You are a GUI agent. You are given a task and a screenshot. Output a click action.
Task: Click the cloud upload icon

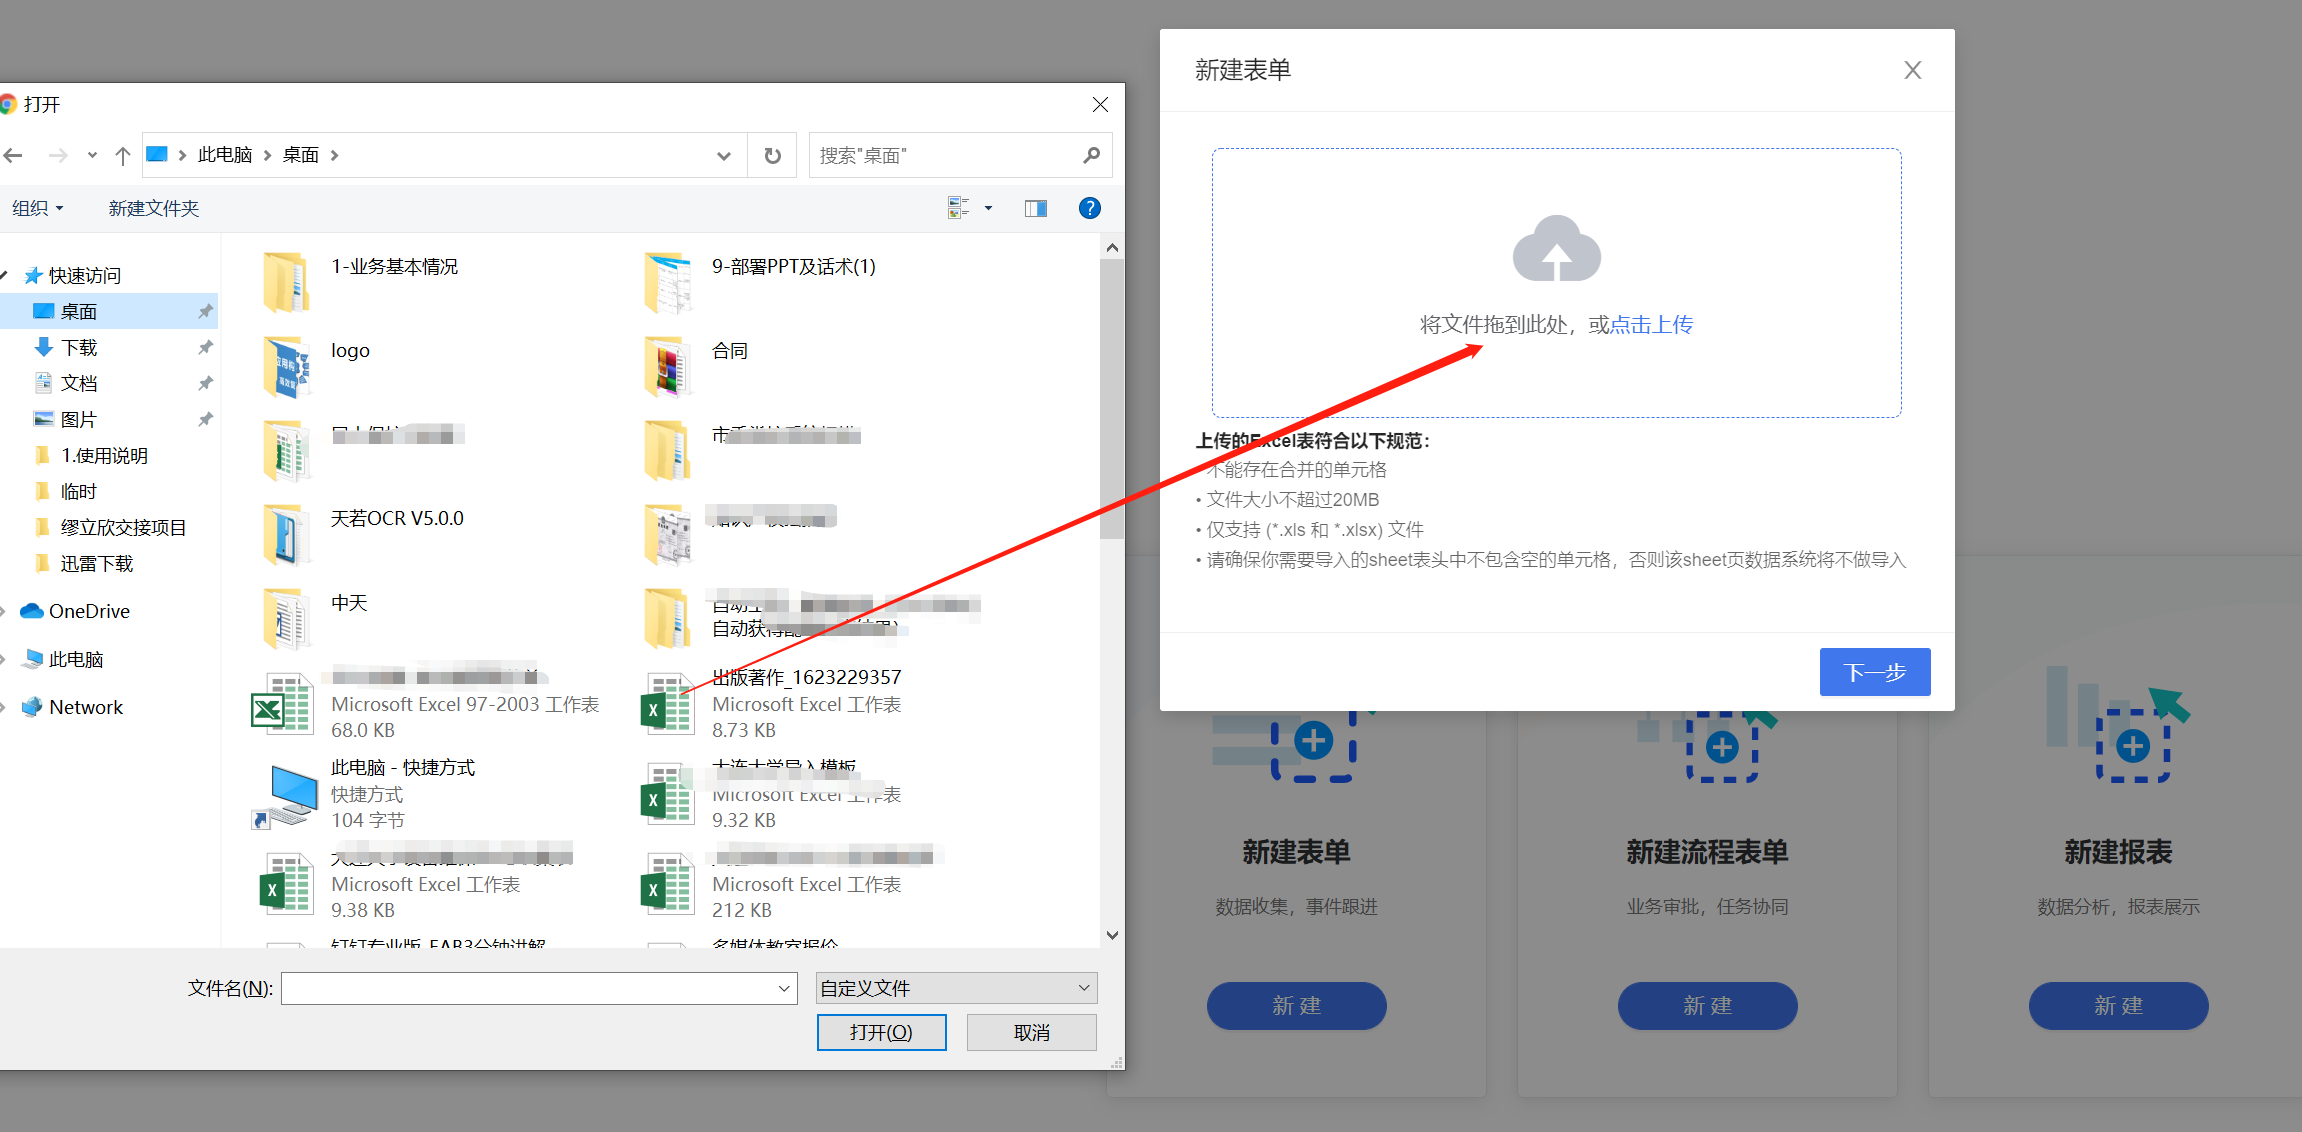[1556, 250]
